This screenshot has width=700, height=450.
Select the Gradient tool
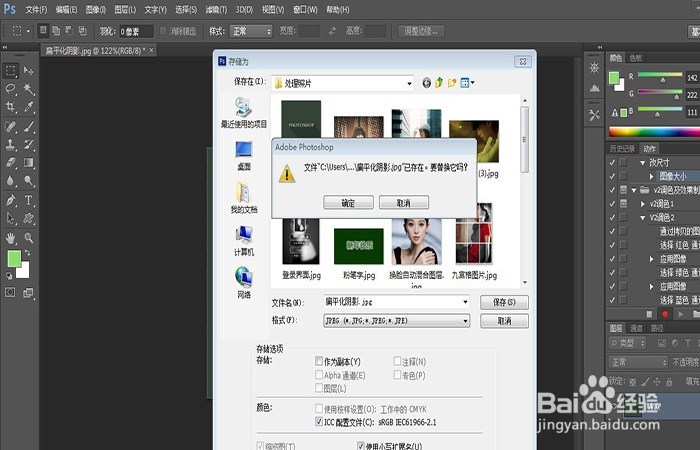(x=29, y=162)
